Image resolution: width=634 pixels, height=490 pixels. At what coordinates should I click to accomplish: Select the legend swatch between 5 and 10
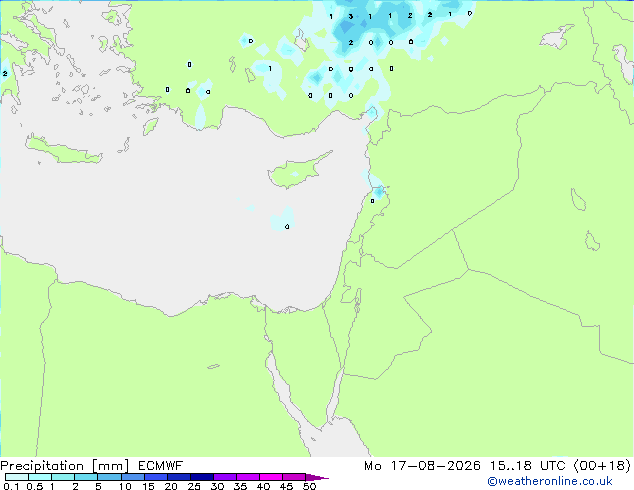pos(109,477)
